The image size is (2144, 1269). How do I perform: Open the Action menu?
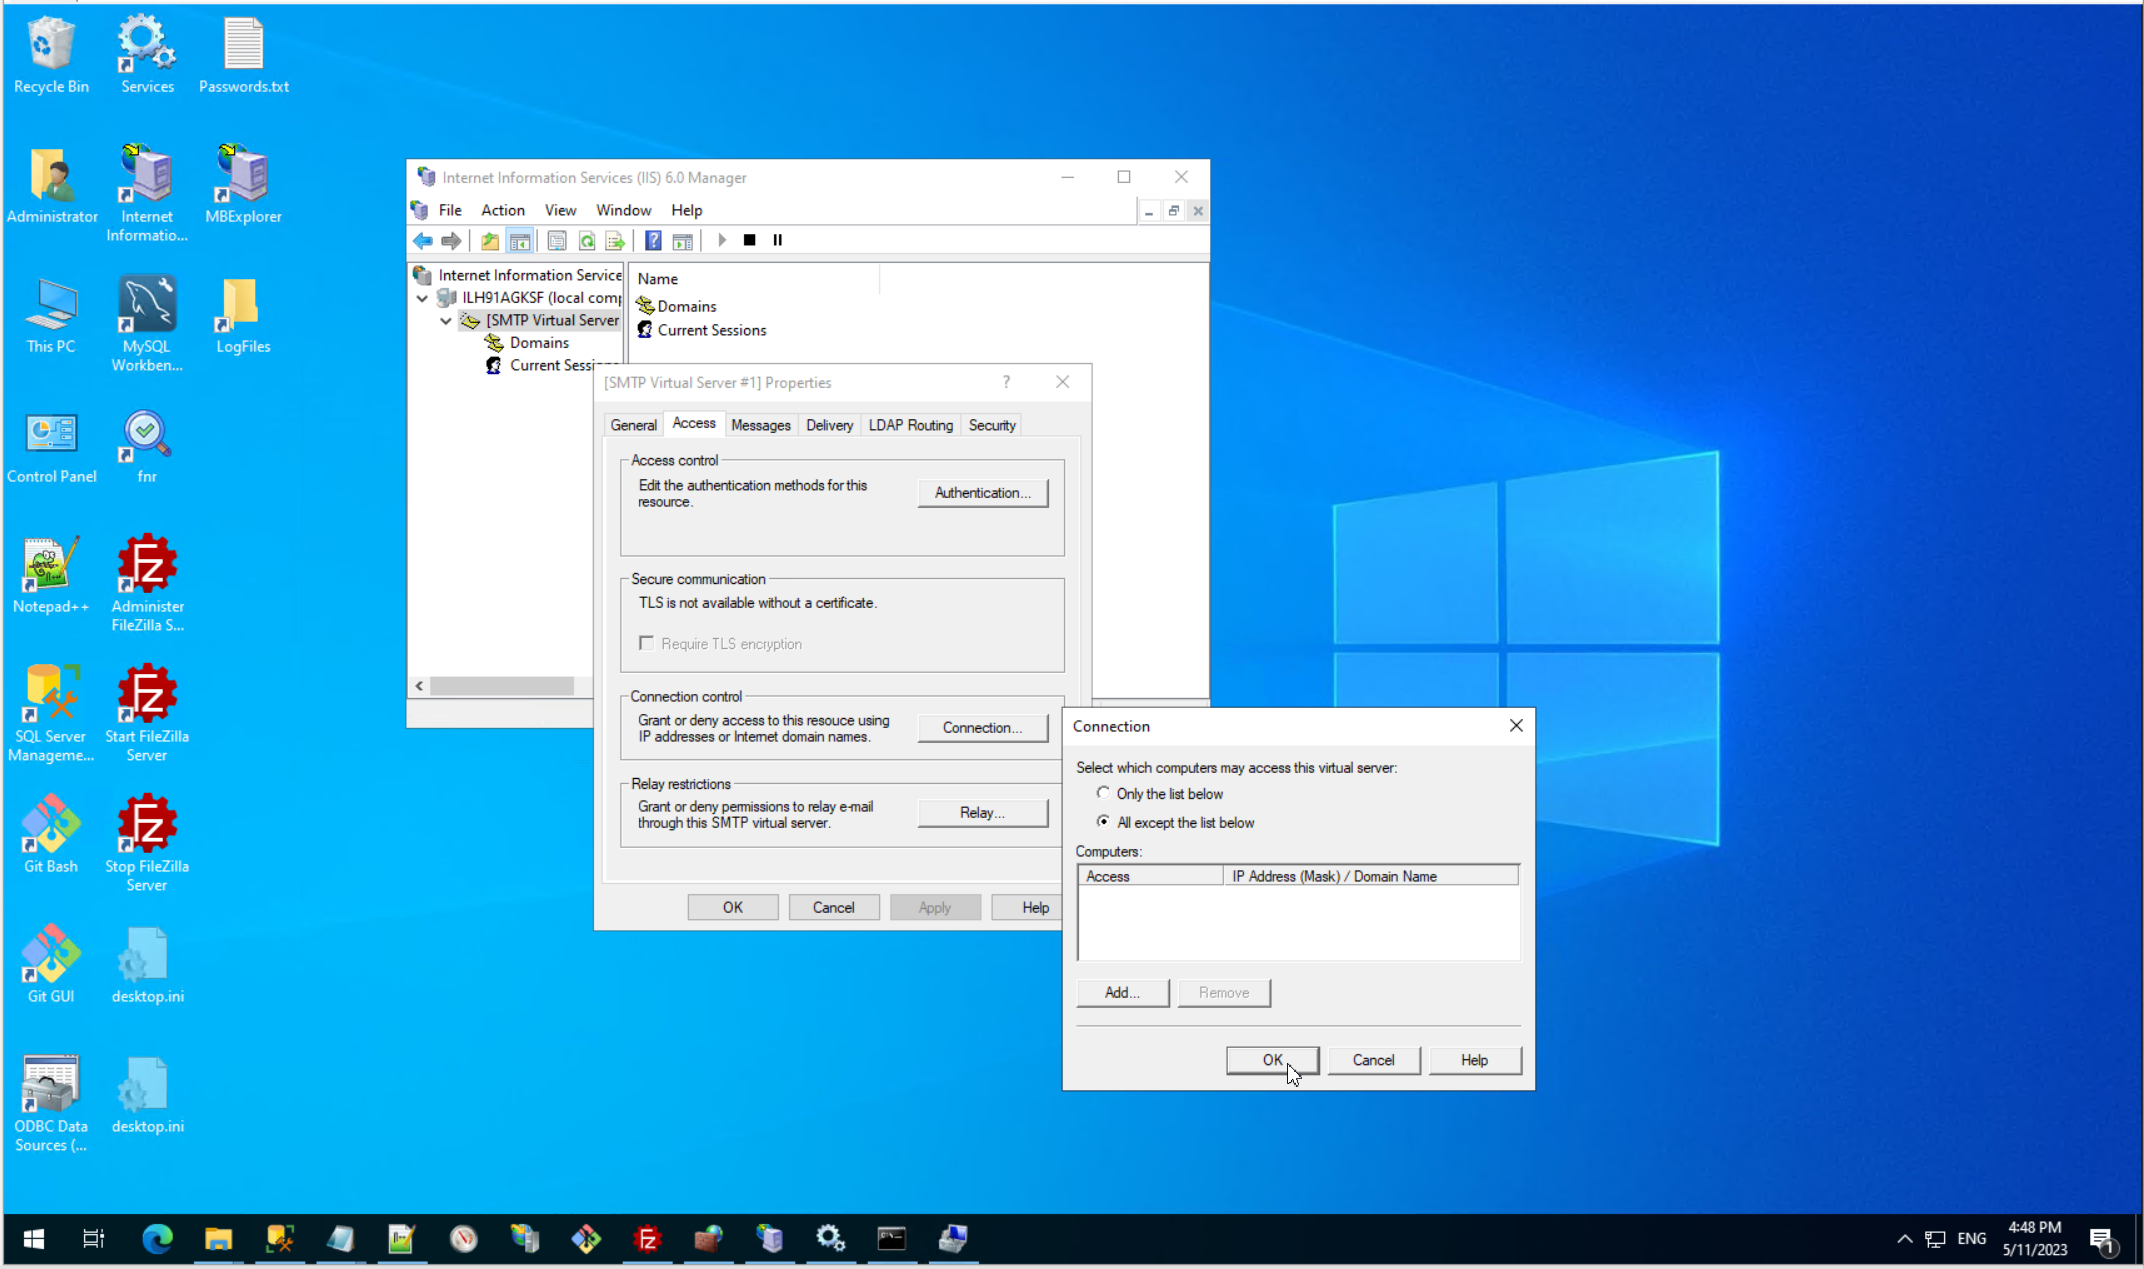point(502,210)
